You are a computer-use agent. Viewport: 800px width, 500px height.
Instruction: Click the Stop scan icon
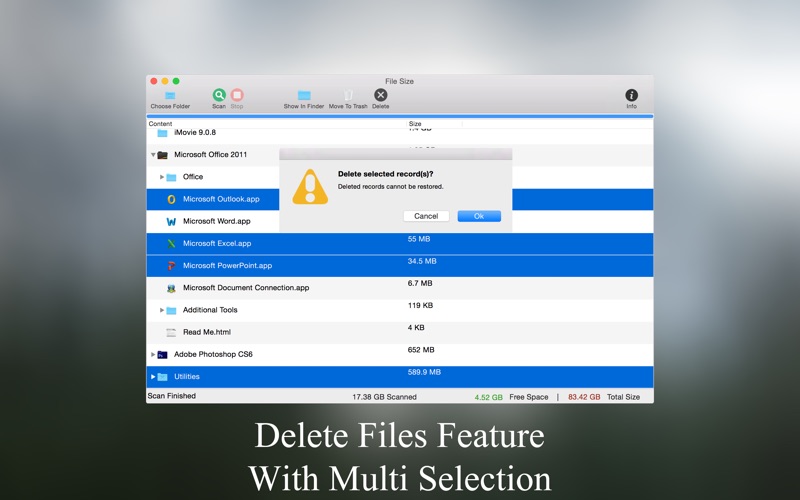click(237, 95)
